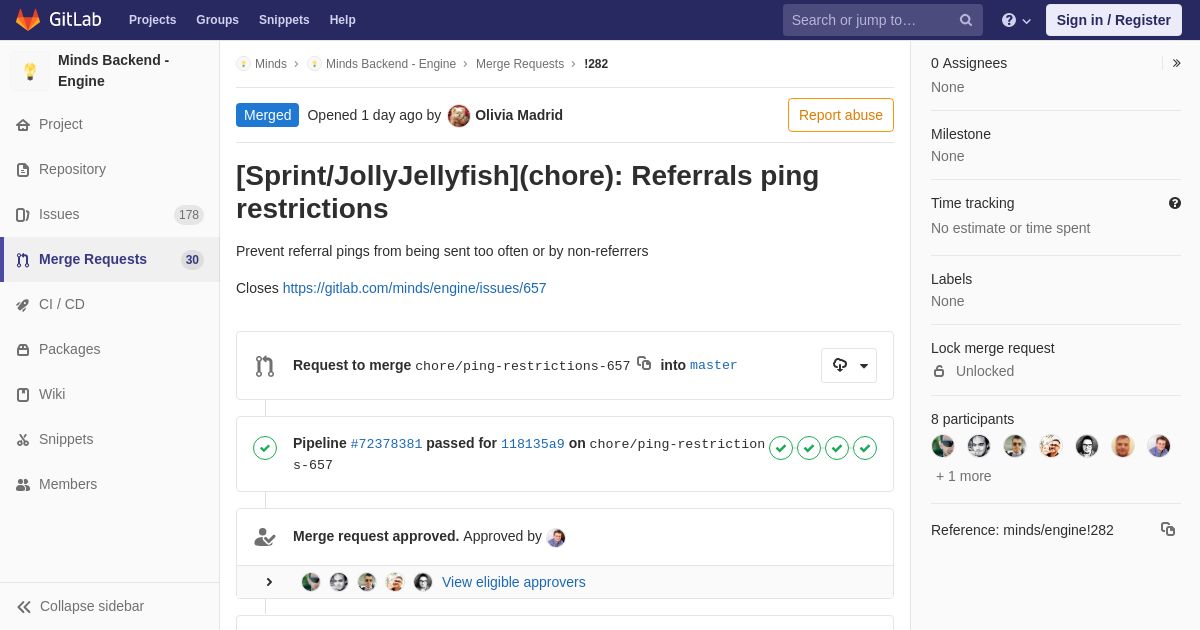Click the Sign in / Register button
The height and width of the screenshot is (630, 1200).
point(1114,20)
